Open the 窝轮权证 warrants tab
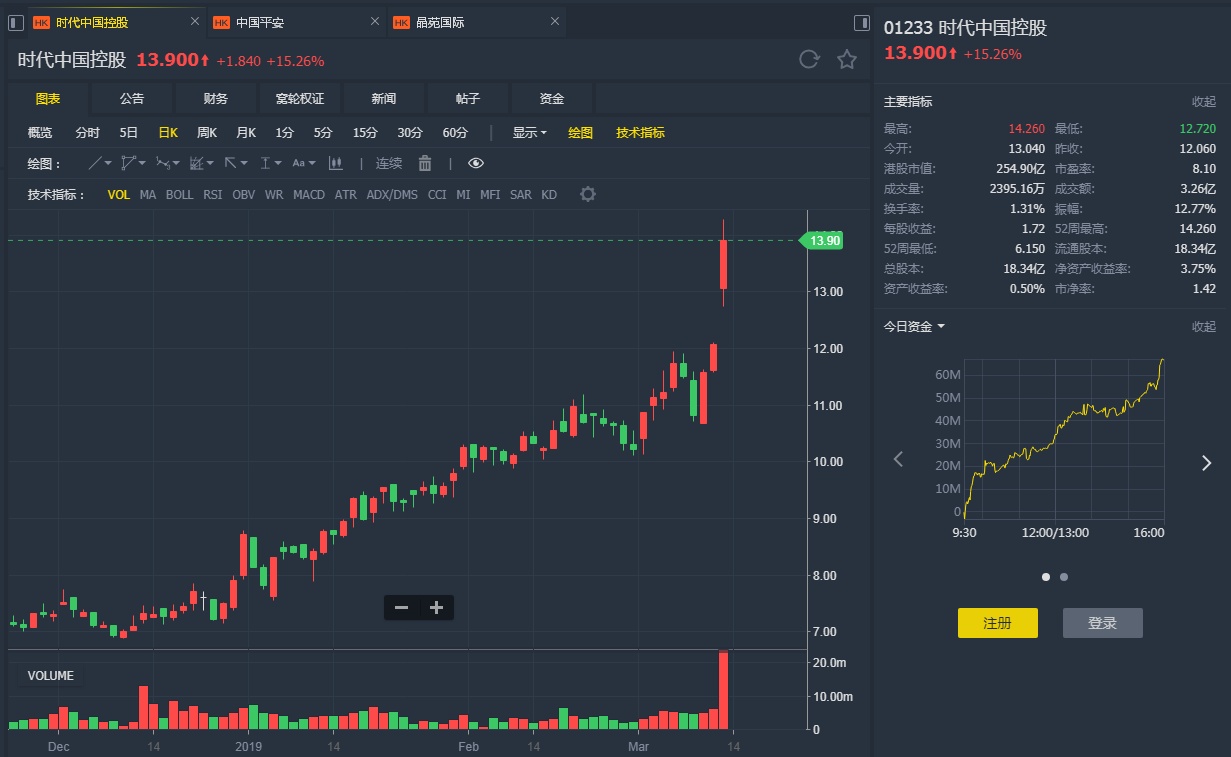 pyautogui.click(x=300, y=98)
